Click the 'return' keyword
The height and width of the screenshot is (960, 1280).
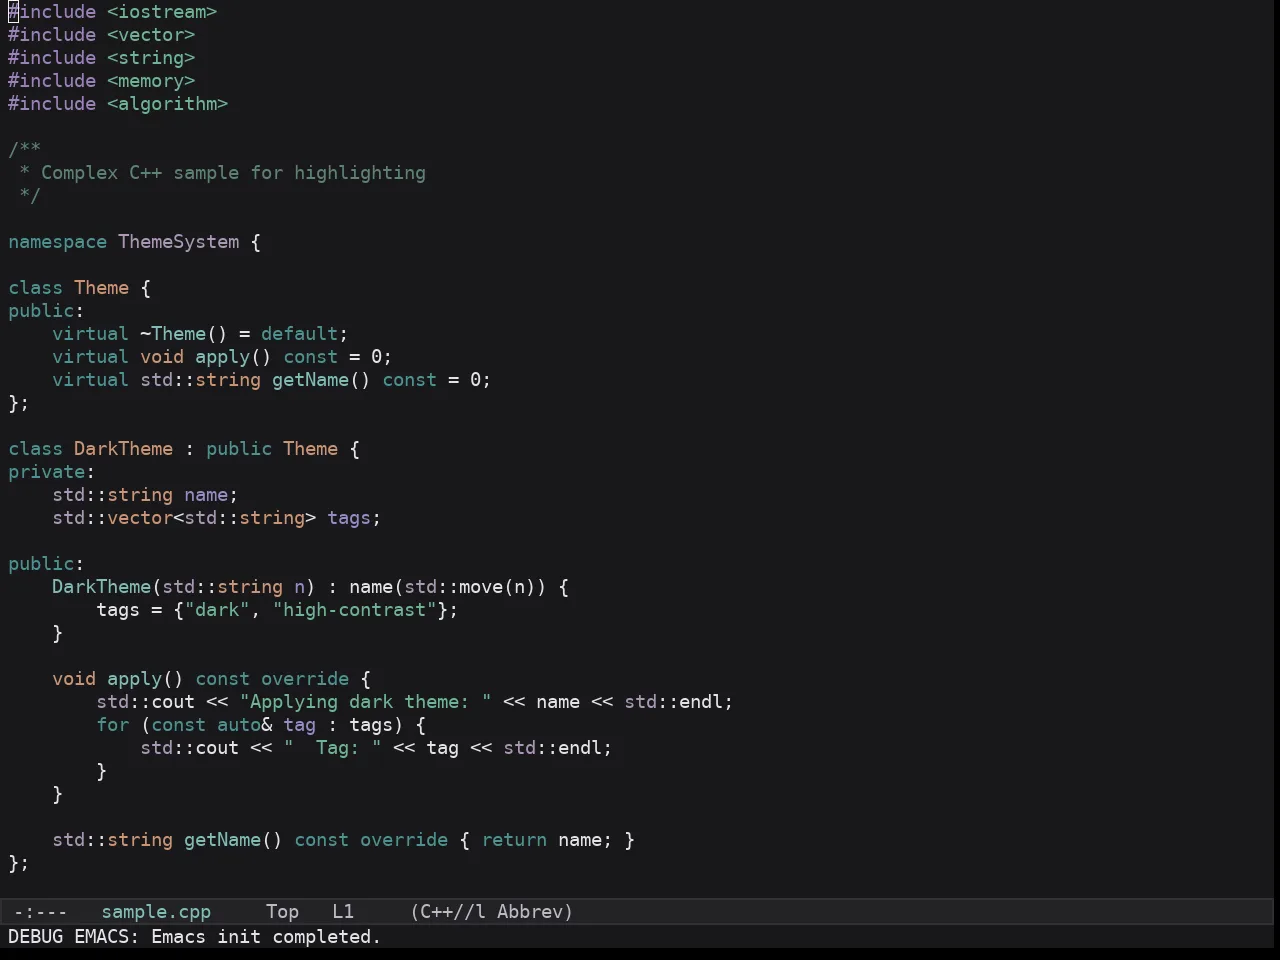pos(514,840)
